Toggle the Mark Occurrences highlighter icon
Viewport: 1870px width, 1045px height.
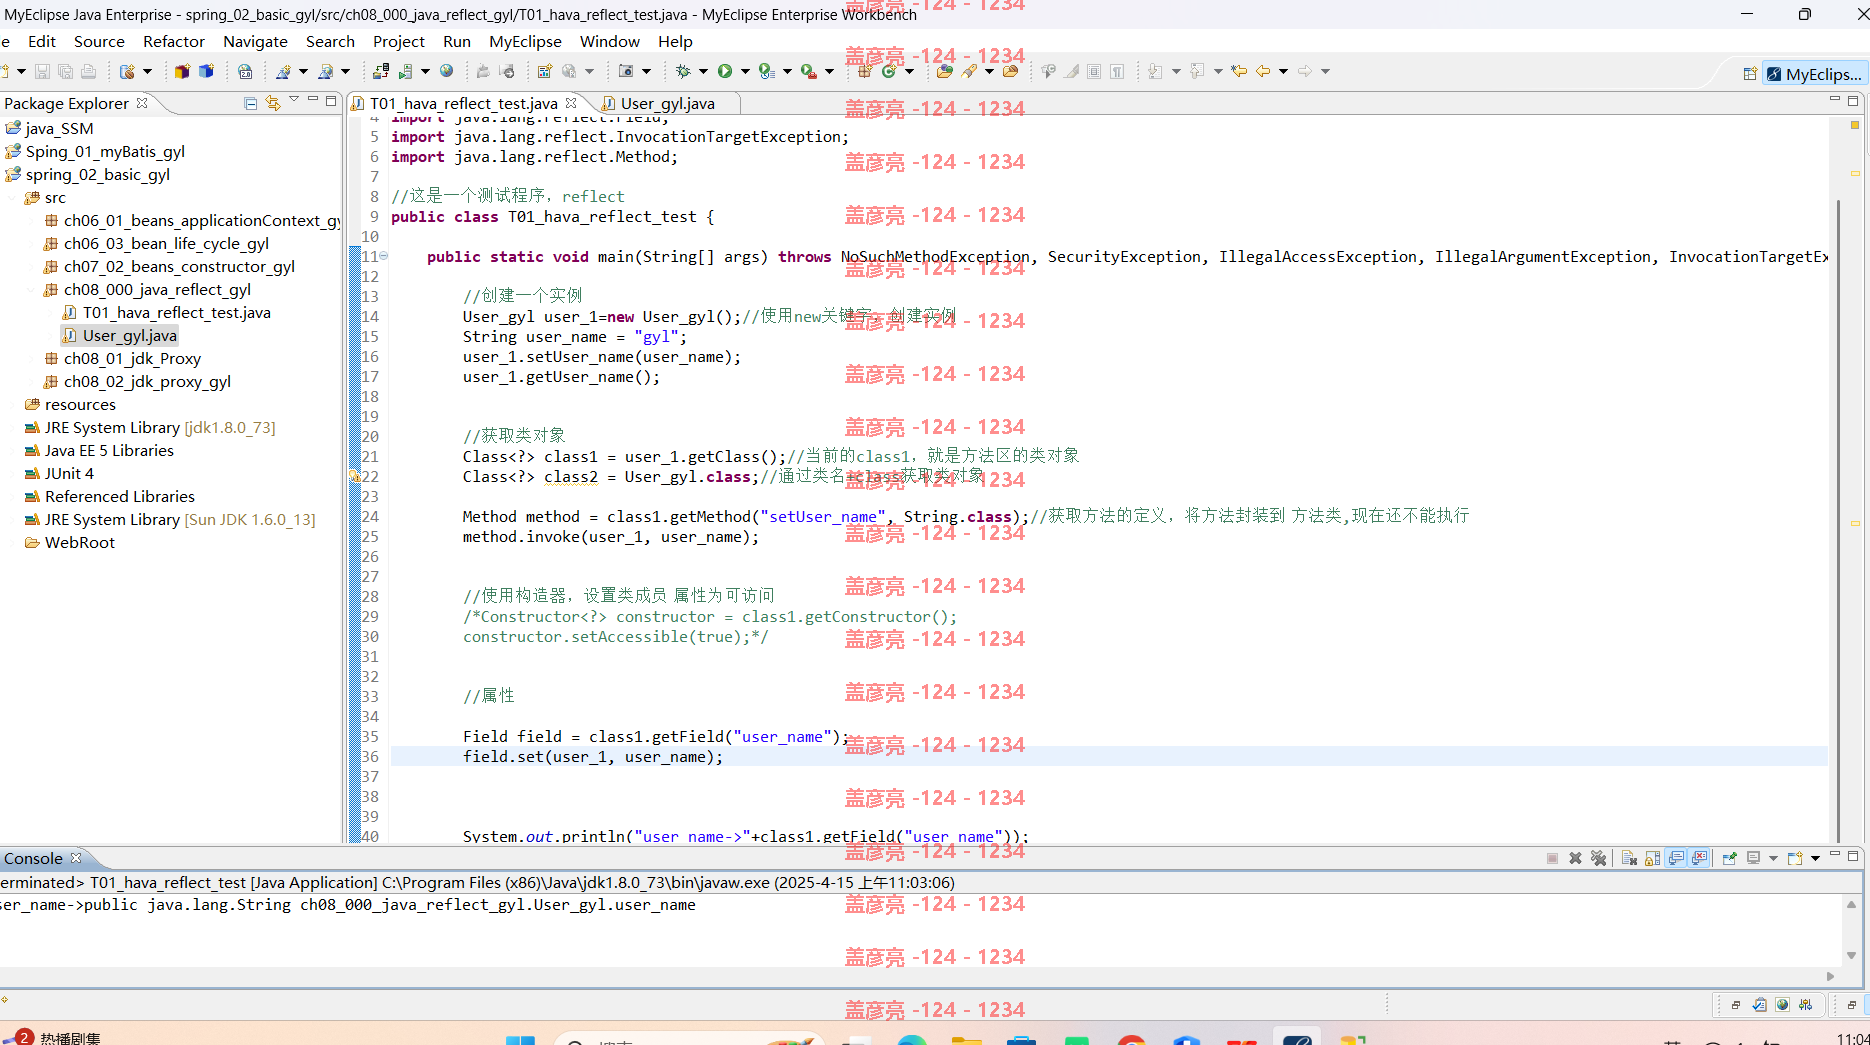point(1071,71)
